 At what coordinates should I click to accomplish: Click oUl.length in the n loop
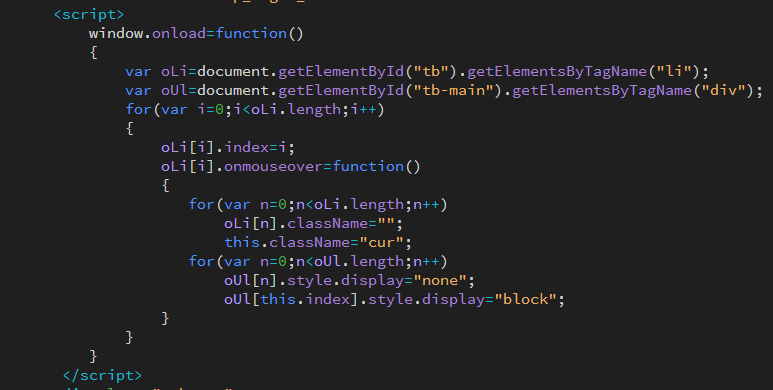click(x=359, y=262)
